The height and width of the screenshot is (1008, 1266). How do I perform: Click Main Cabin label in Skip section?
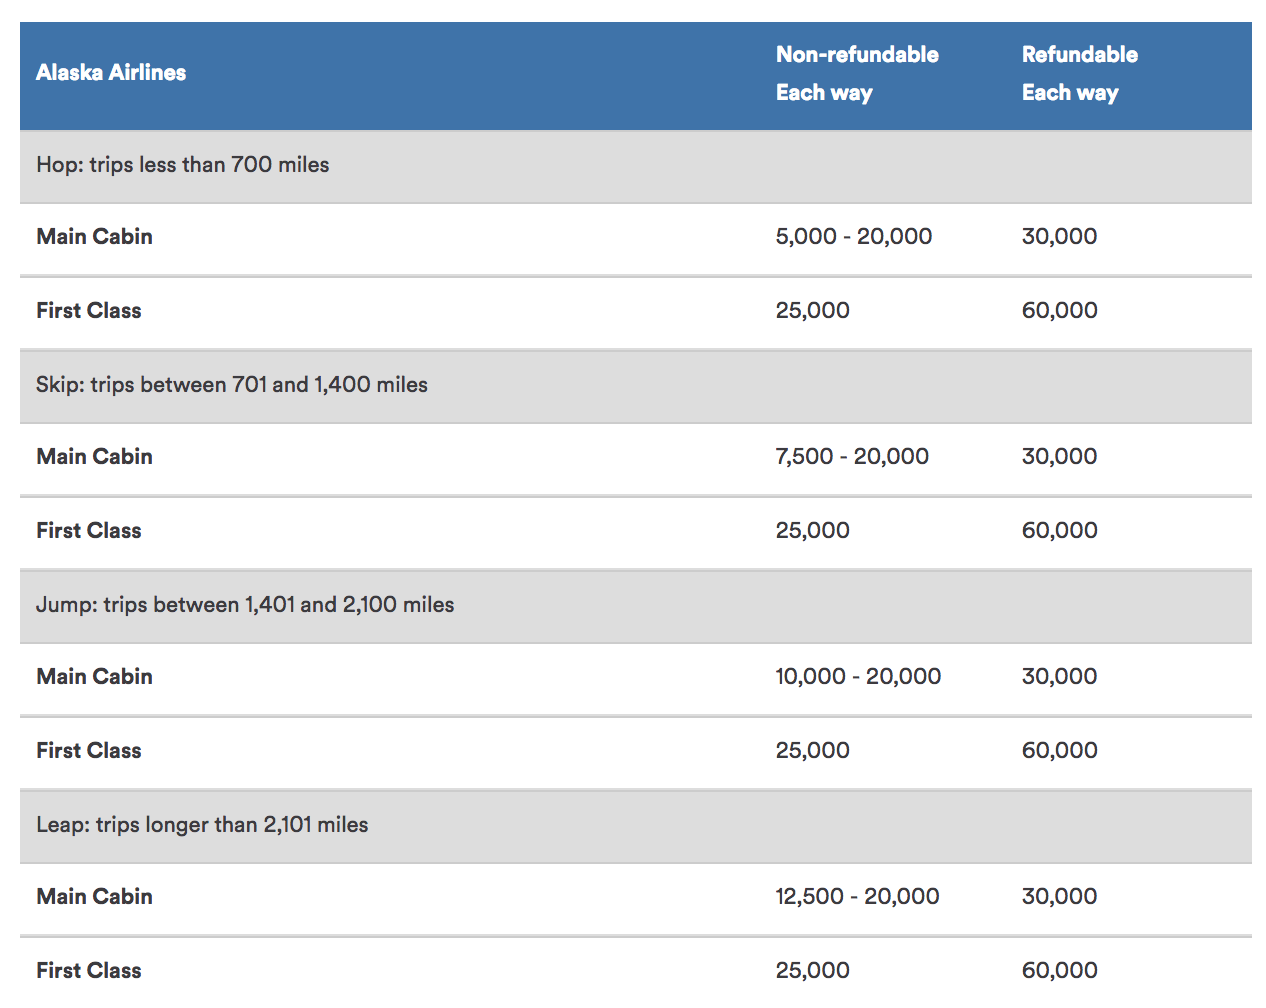tap(95, 457)
